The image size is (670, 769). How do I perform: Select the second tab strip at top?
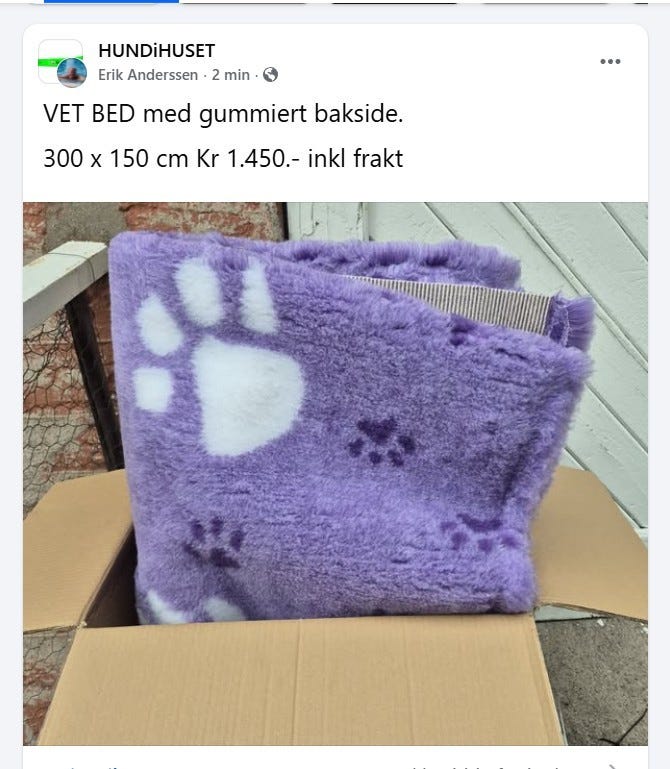point(244,1)
